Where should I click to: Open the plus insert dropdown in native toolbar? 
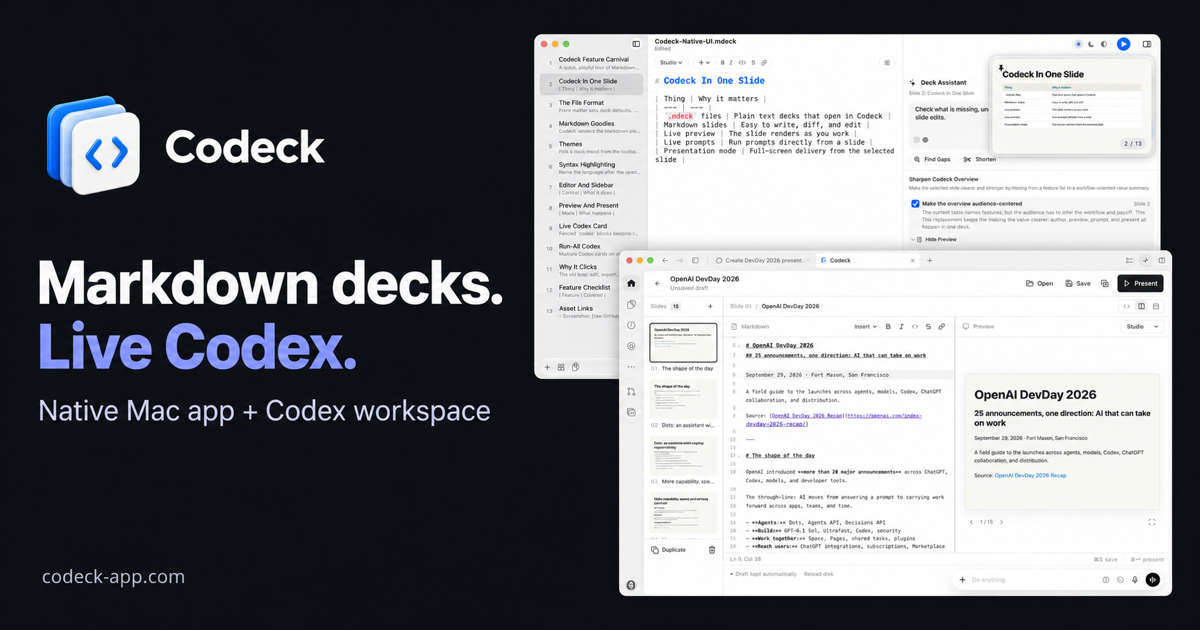[704, 63]
